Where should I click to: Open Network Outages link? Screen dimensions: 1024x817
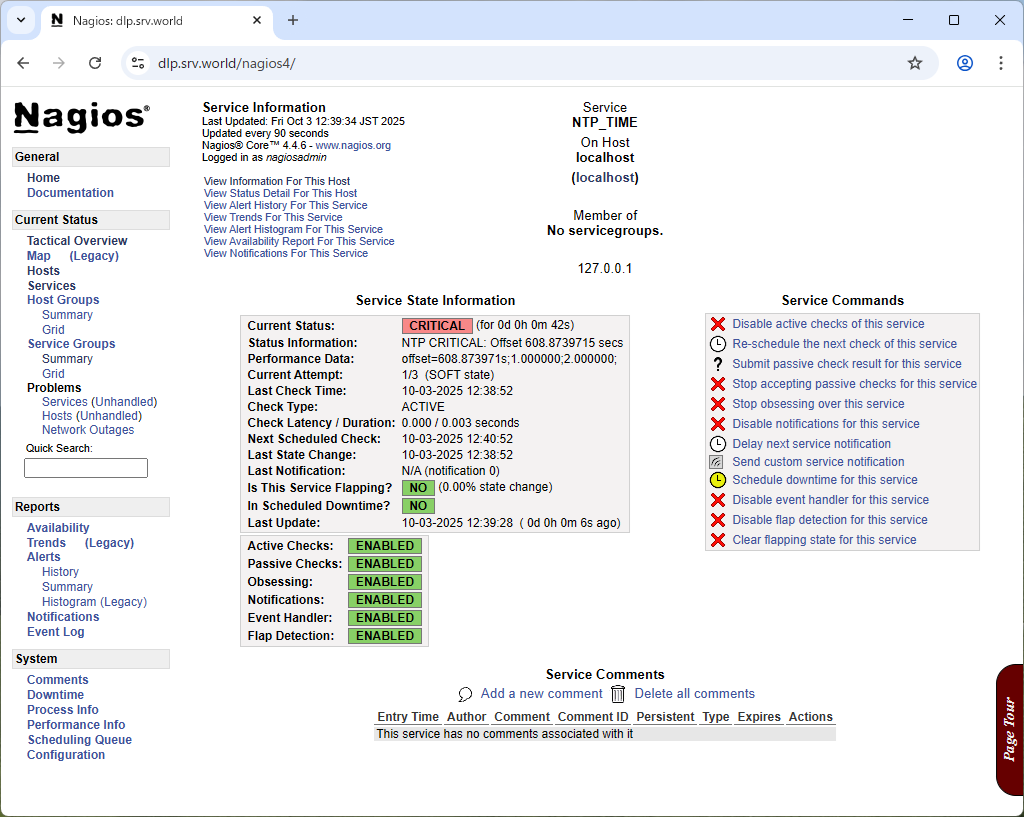[x=88, y=430]
